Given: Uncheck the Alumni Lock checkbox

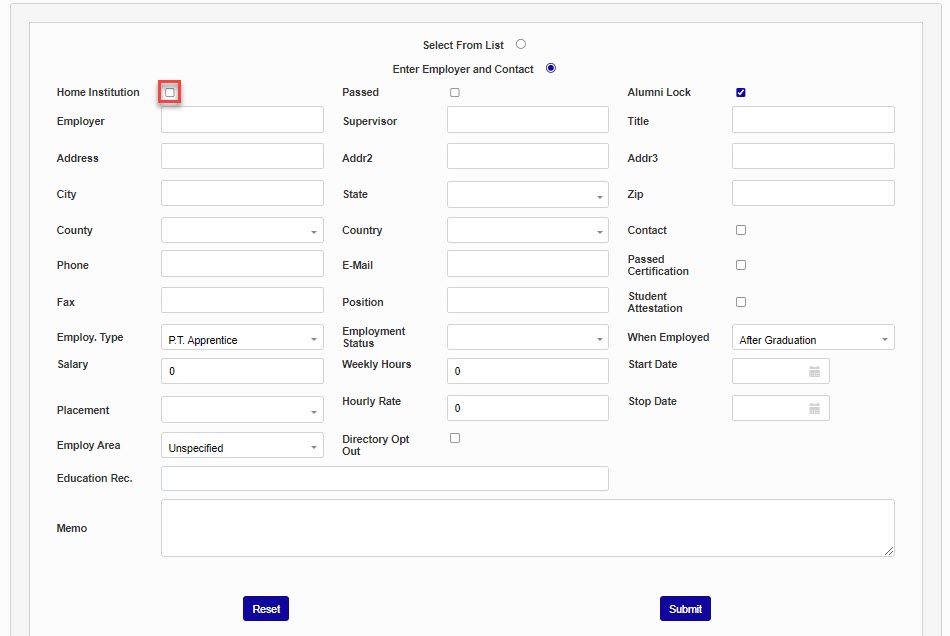Looking at the screenshot, I should point(741,93).
